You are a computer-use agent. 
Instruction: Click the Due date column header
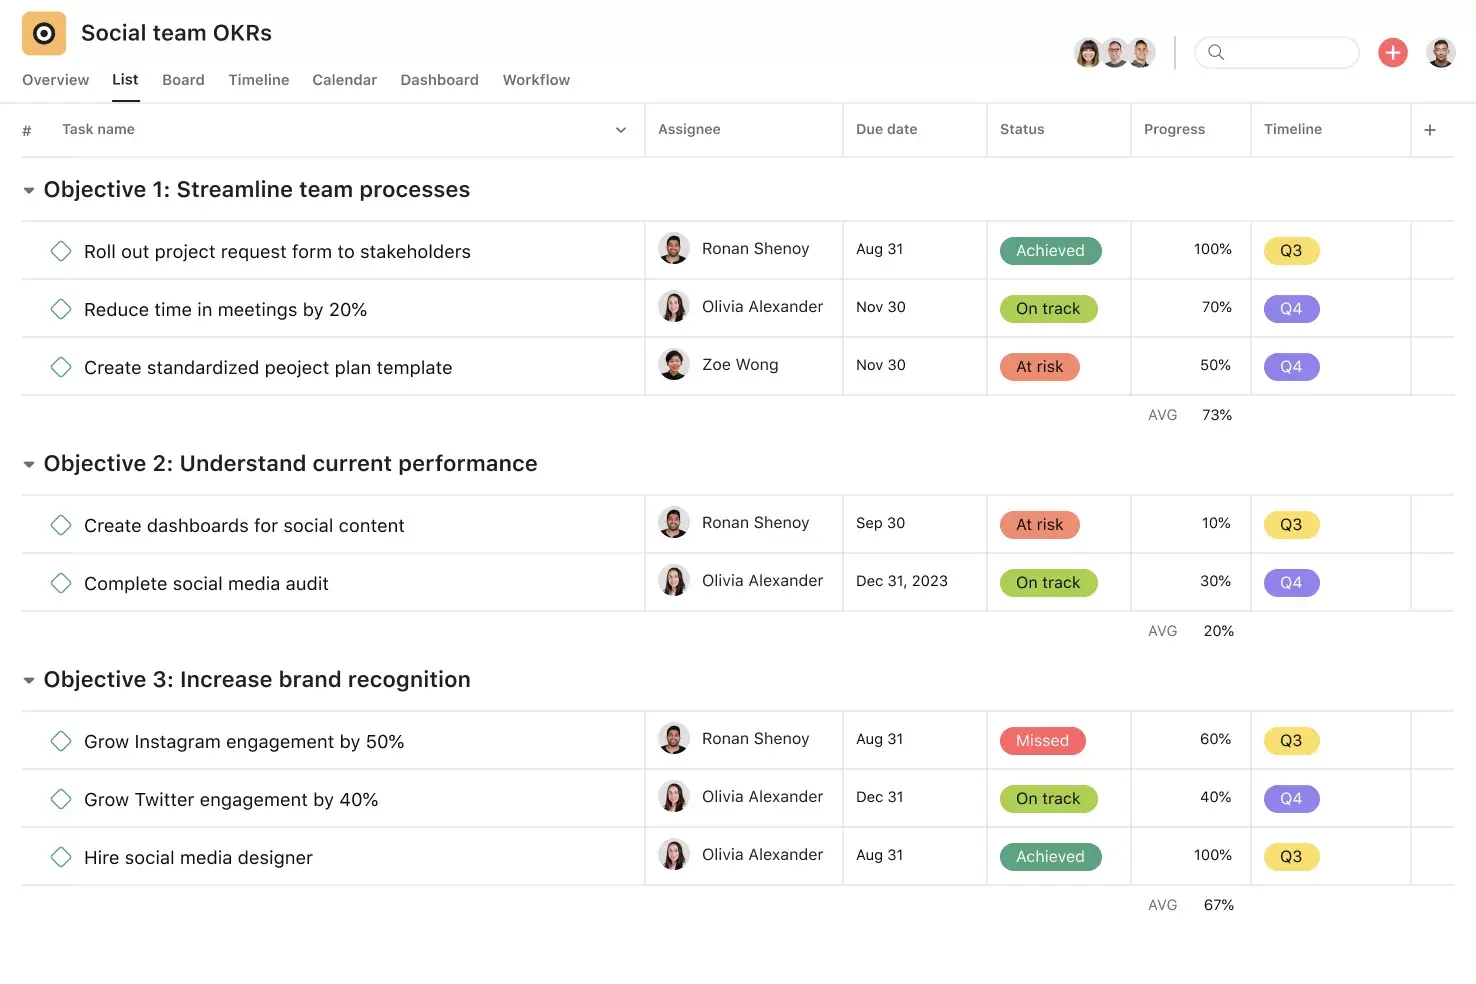click(x=886, y=129)
